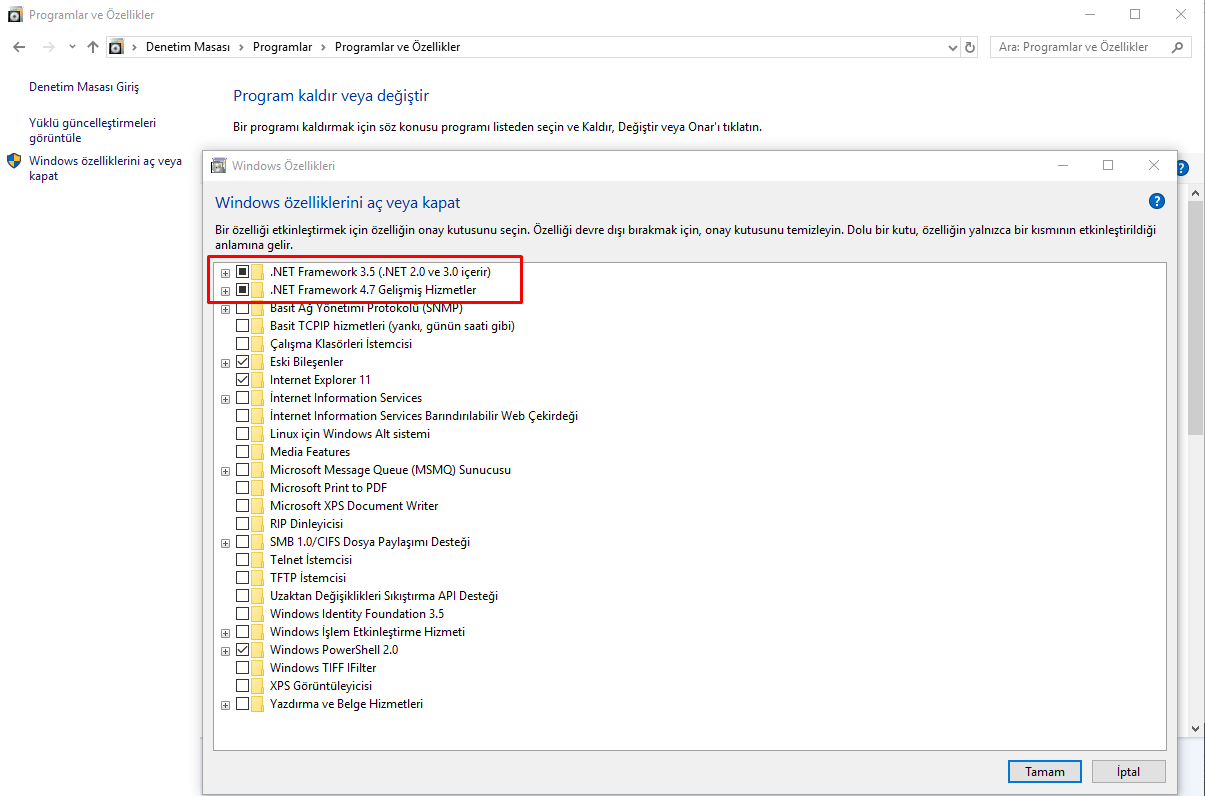Expand the Eski Bileşenler node
Screen dimensions: 1205x796
225,363
